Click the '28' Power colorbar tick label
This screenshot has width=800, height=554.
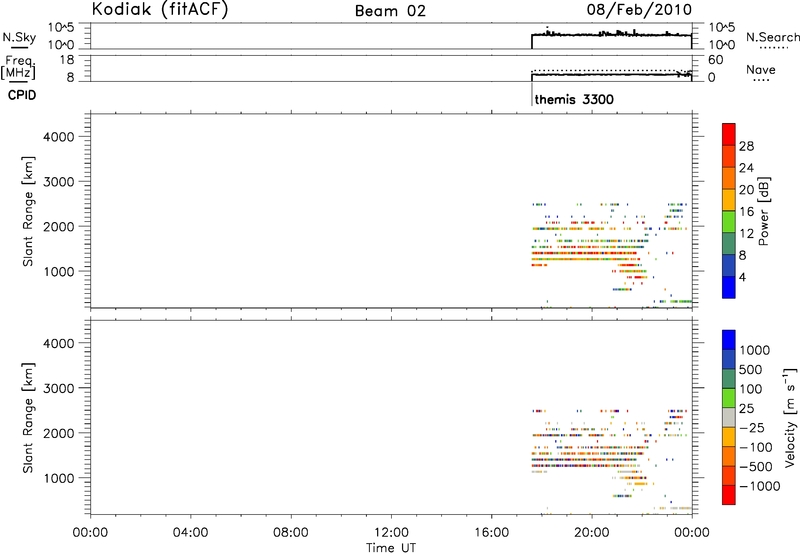point(746,146)
